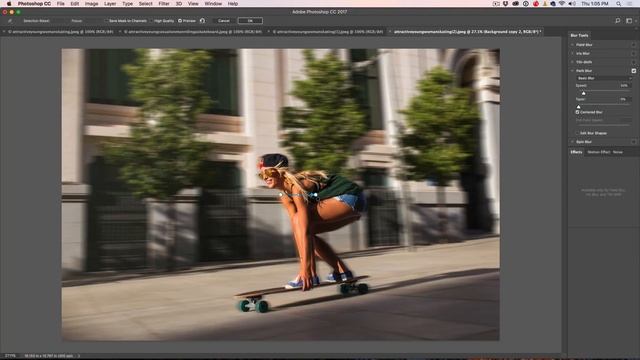Click the blur pin tool icon in options bar
This screenshot has height=360, width=640.
(10, 20)
